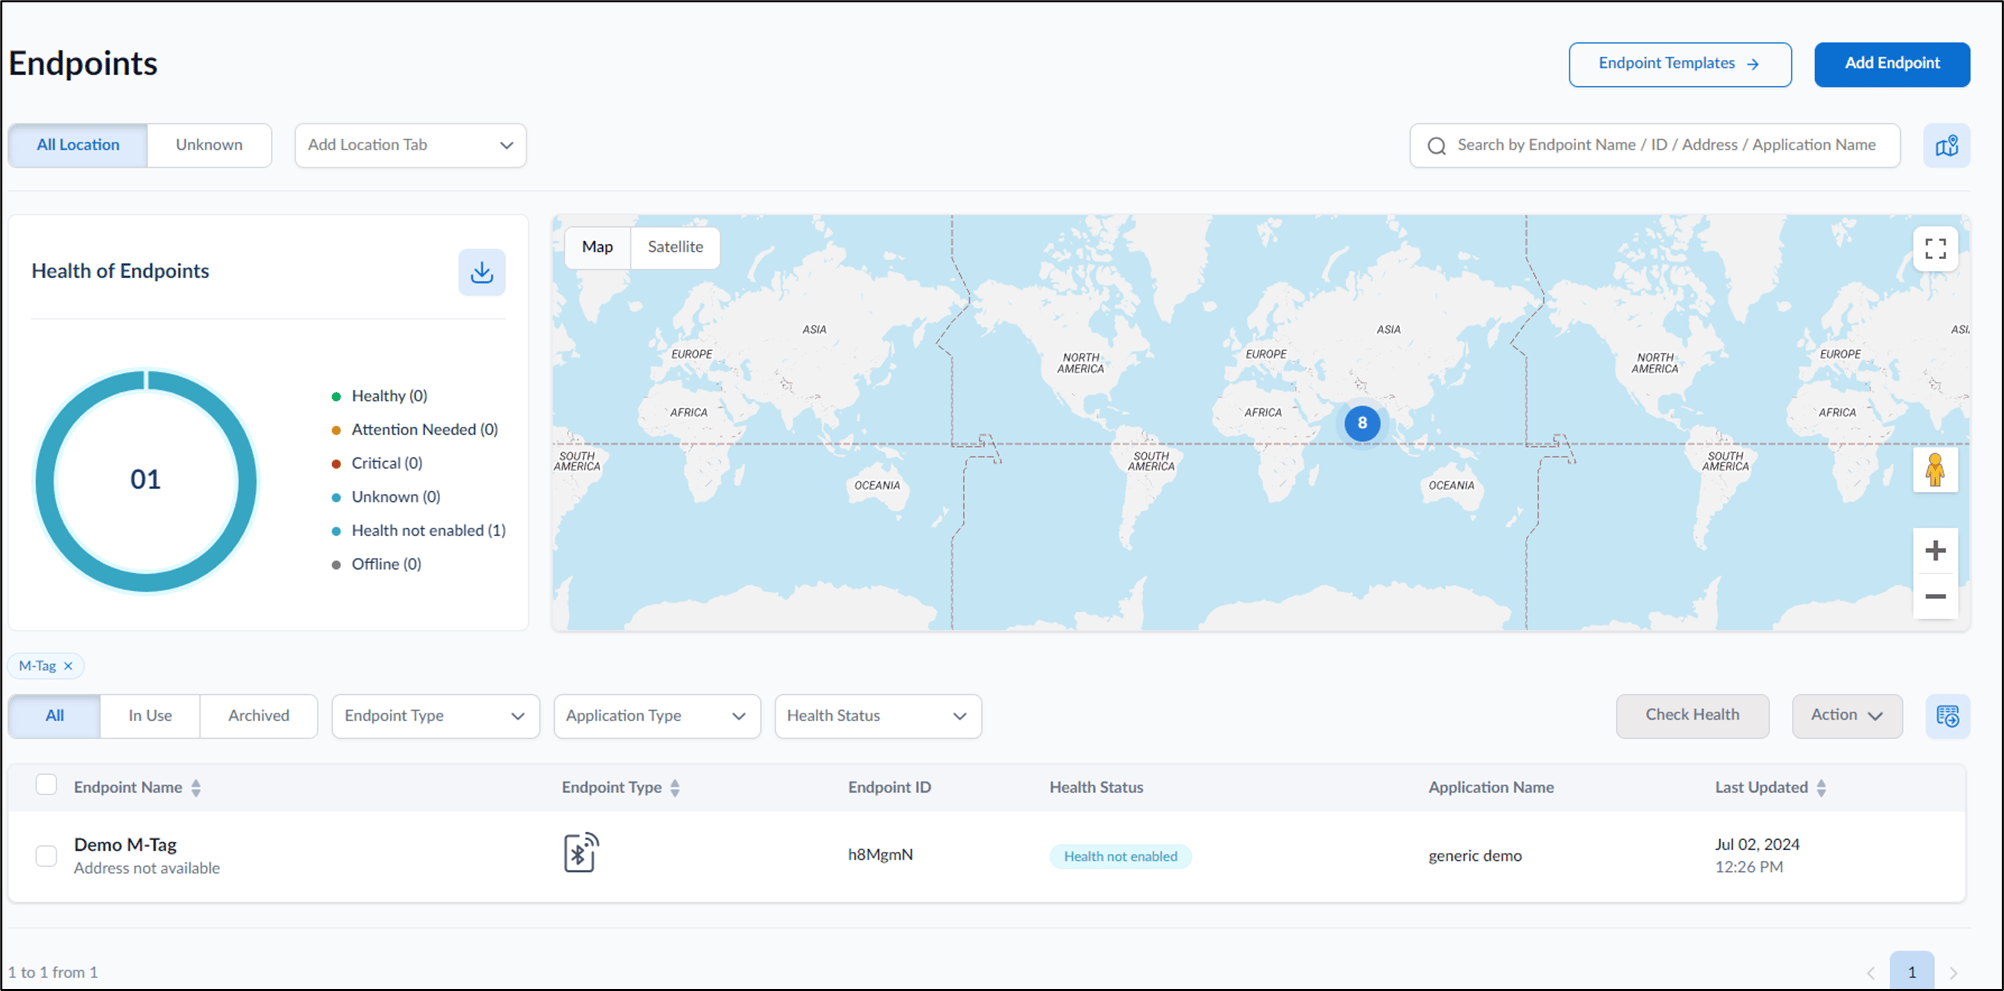Image resolution: width=2004 pixels, height=991 pixels.
Task: Click the Healthy (0) legend entry
Action: [380, 396]
